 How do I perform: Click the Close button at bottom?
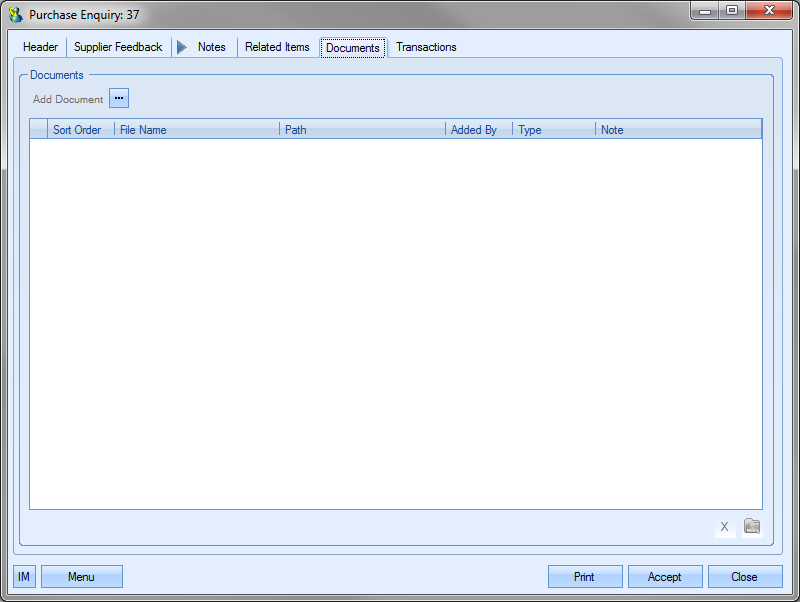(745, 576)
